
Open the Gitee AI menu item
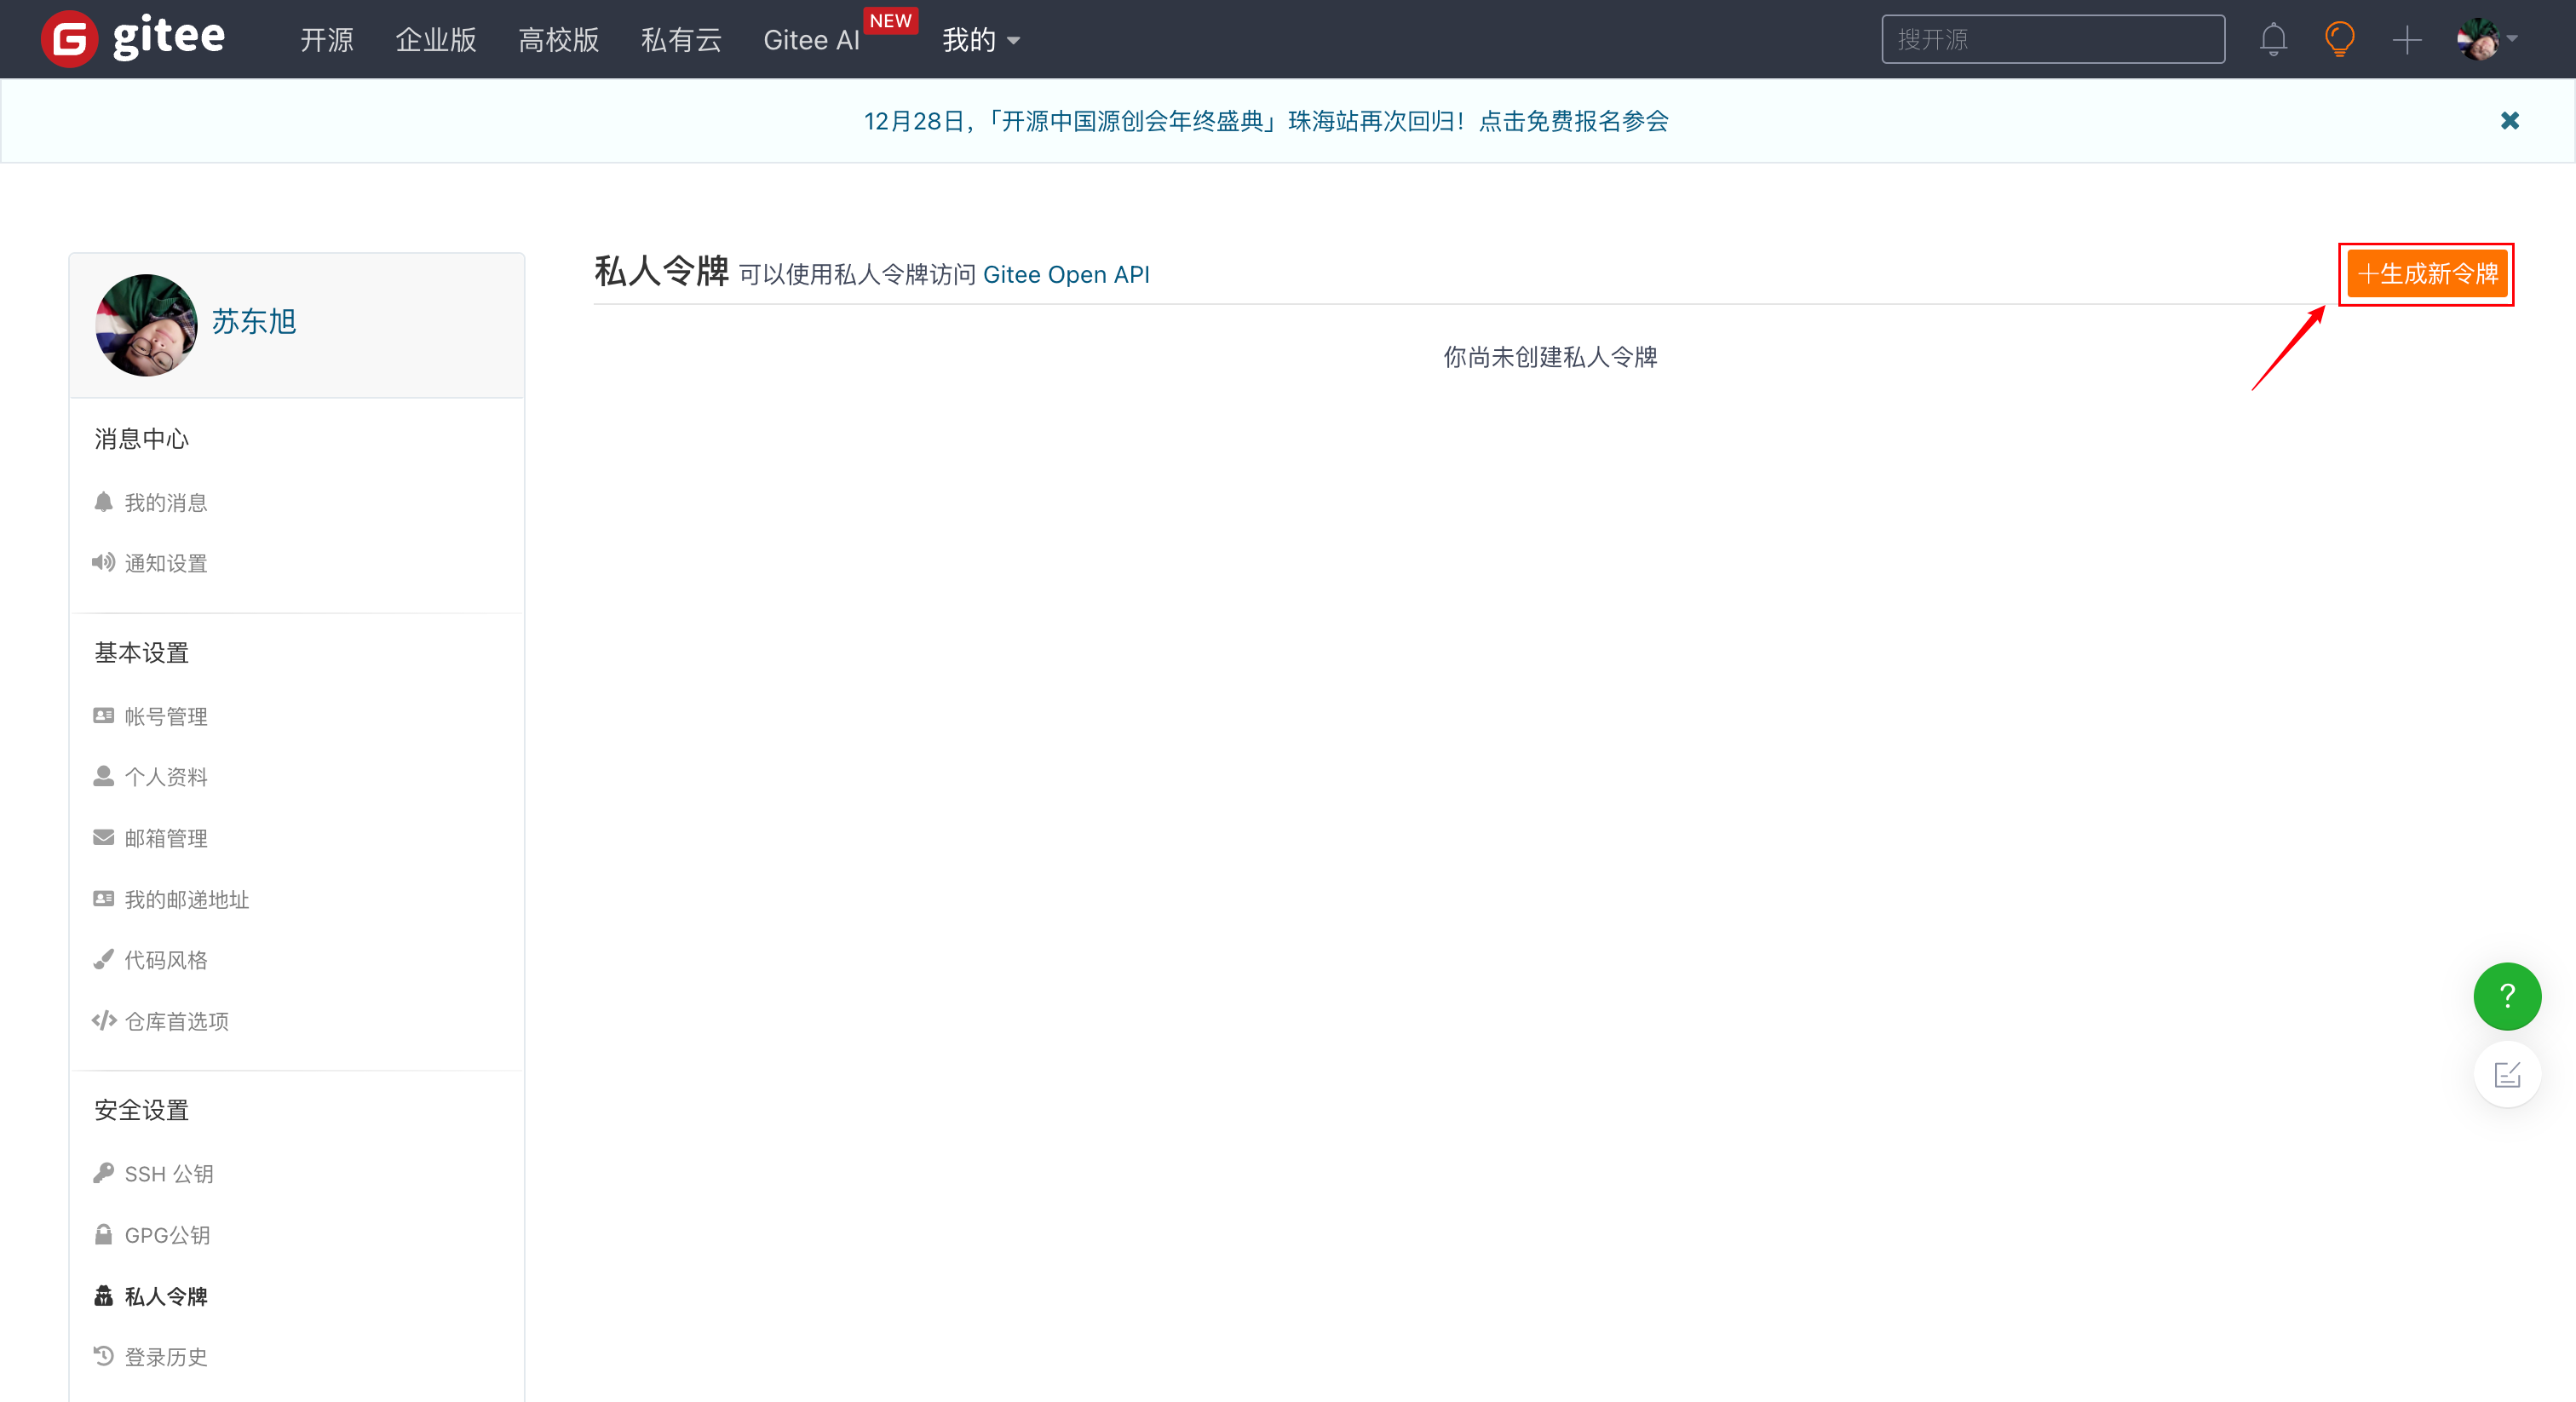(810, 40)
